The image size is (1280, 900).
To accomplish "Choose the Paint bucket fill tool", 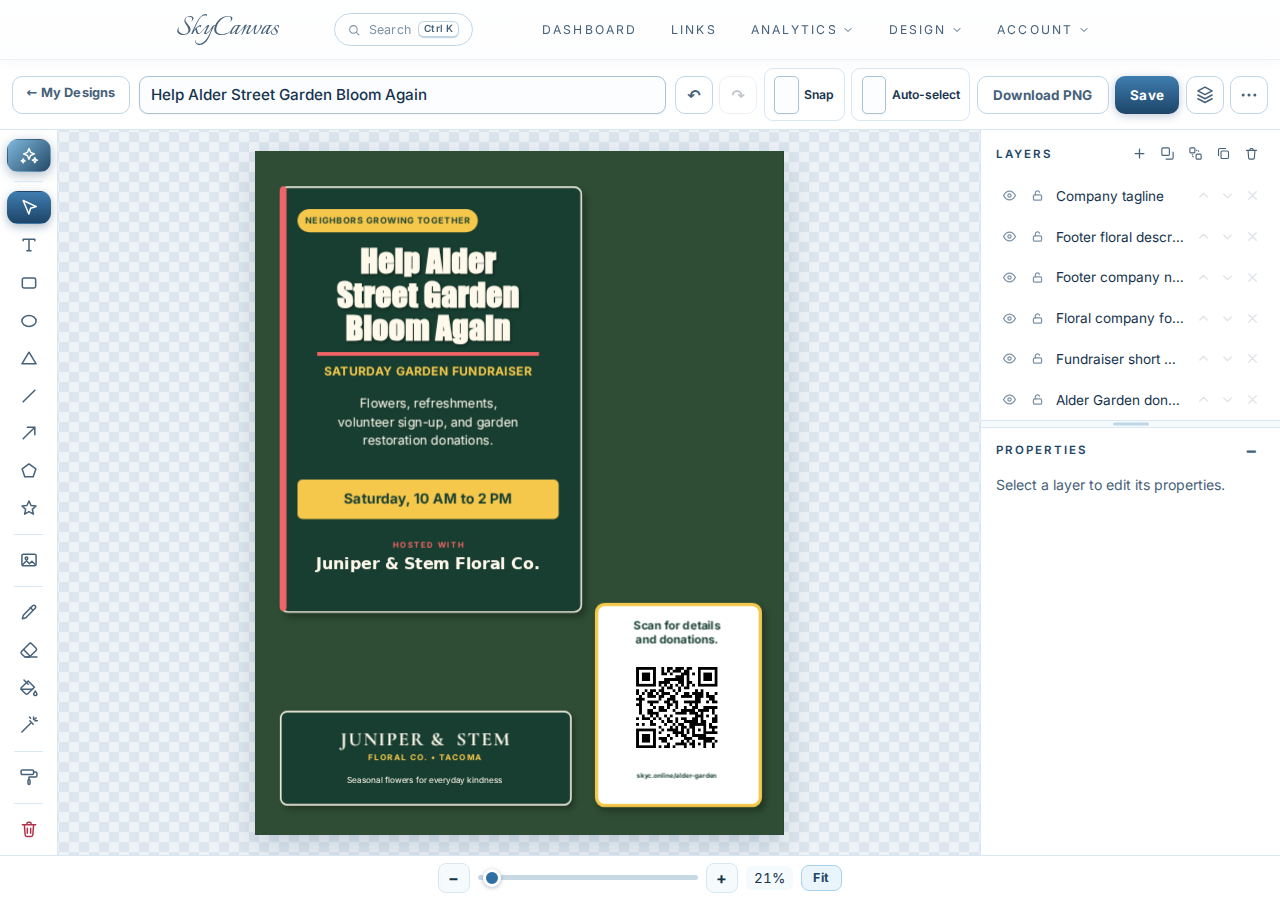I will tap(29, 687).
